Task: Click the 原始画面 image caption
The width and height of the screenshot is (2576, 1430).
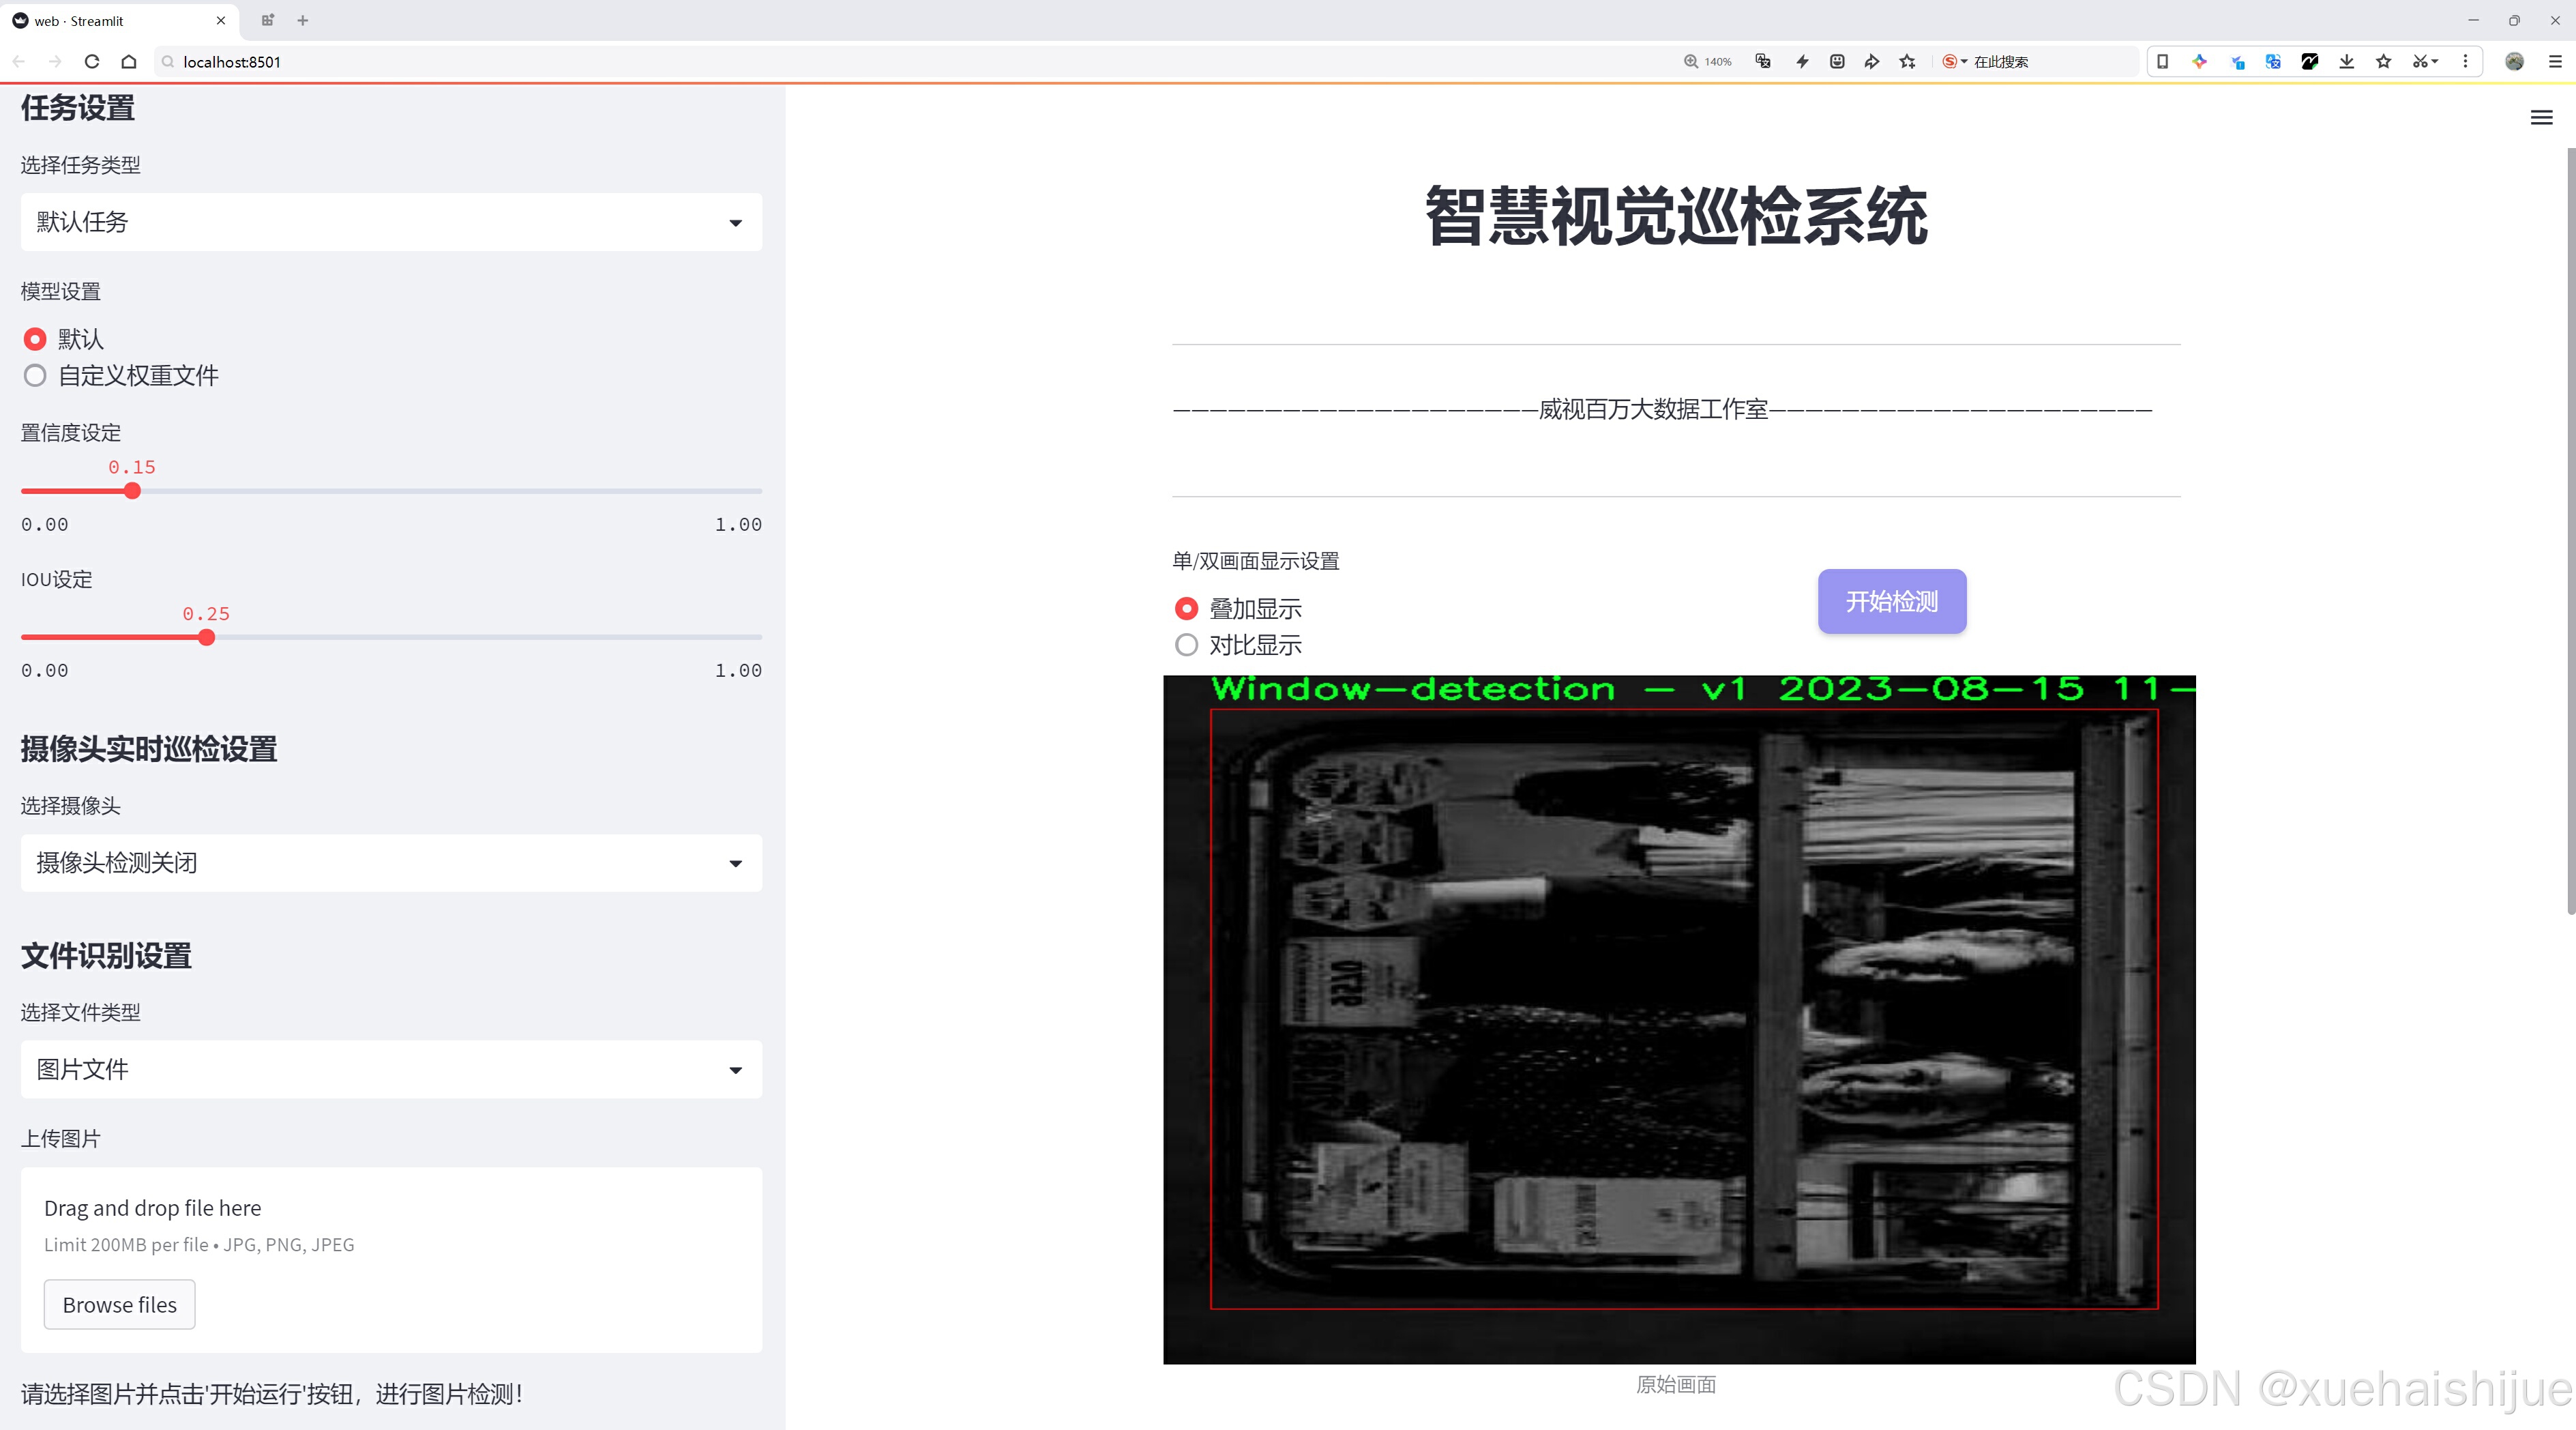Action: pyautogui.click(x=1676, y=1384)
